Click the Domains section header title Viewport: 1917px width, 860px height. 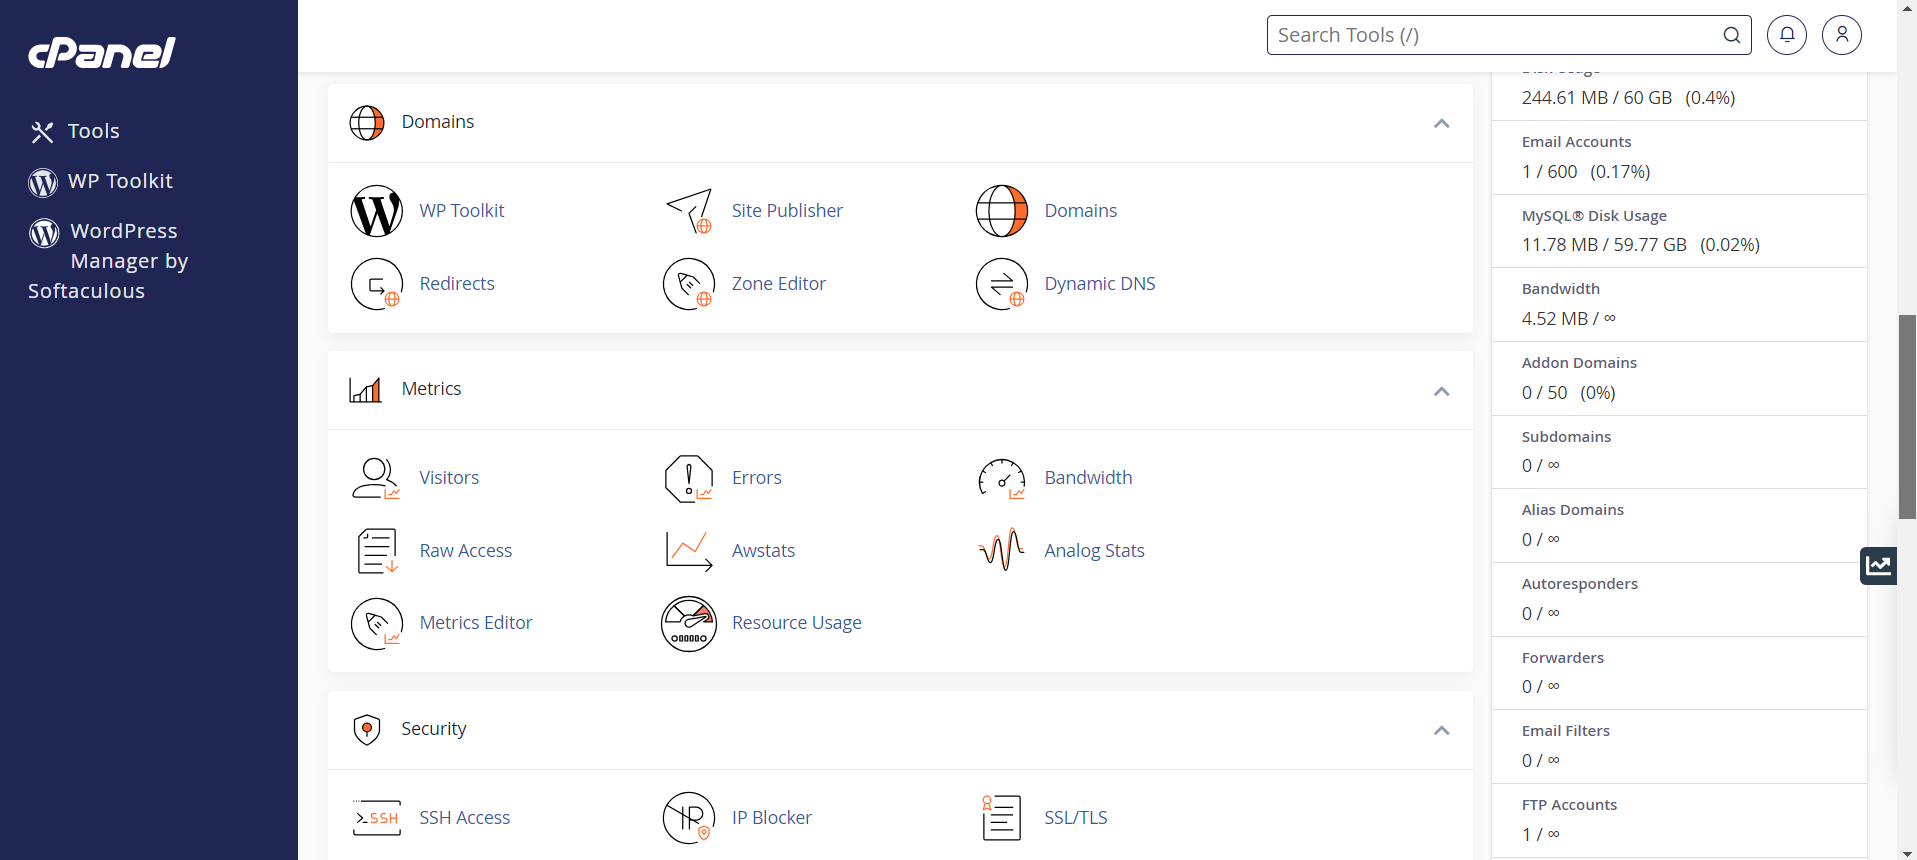click(x=438, y=122)
